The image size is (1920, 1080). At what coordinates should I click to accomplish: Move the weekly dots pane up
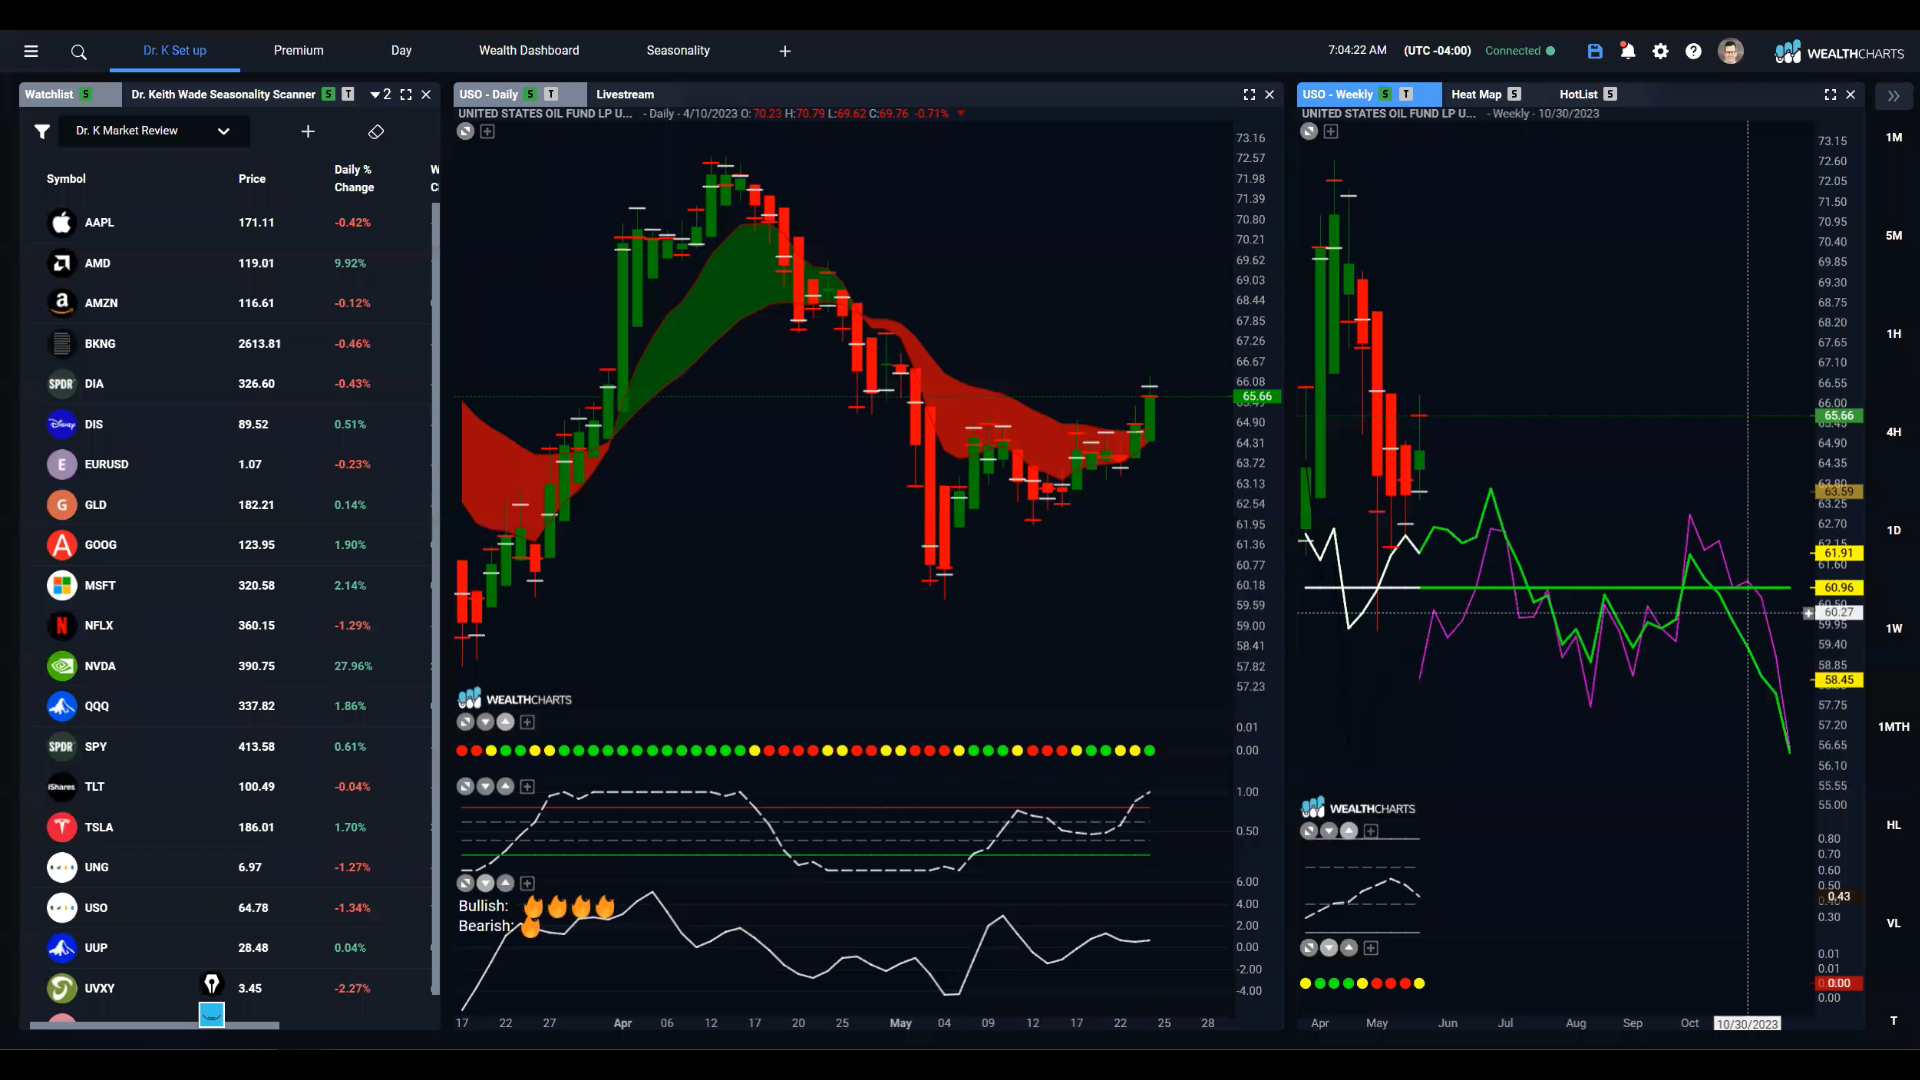coord(1349,948)
